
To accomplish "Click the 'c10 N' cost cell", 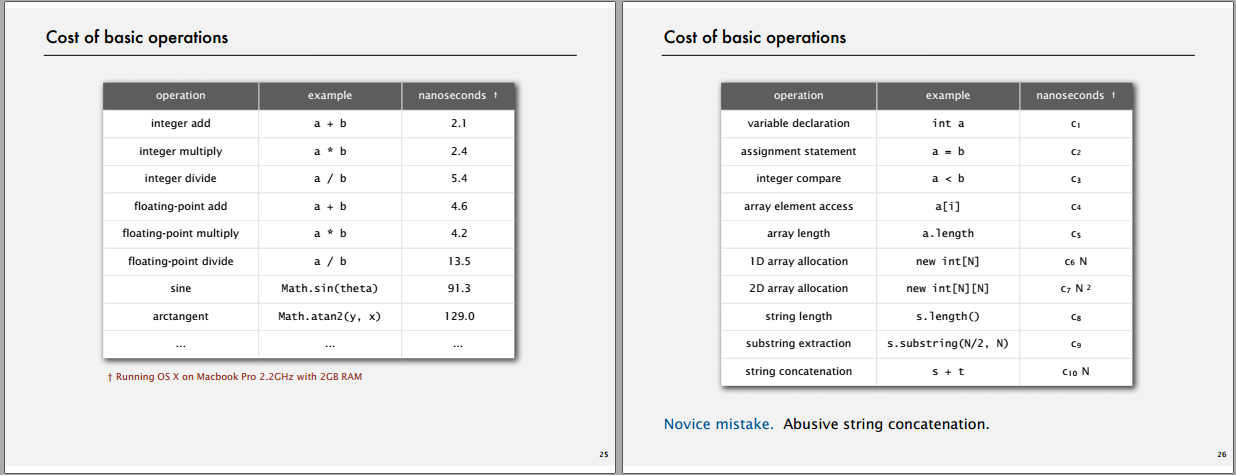I will (x=1076, y=371).
